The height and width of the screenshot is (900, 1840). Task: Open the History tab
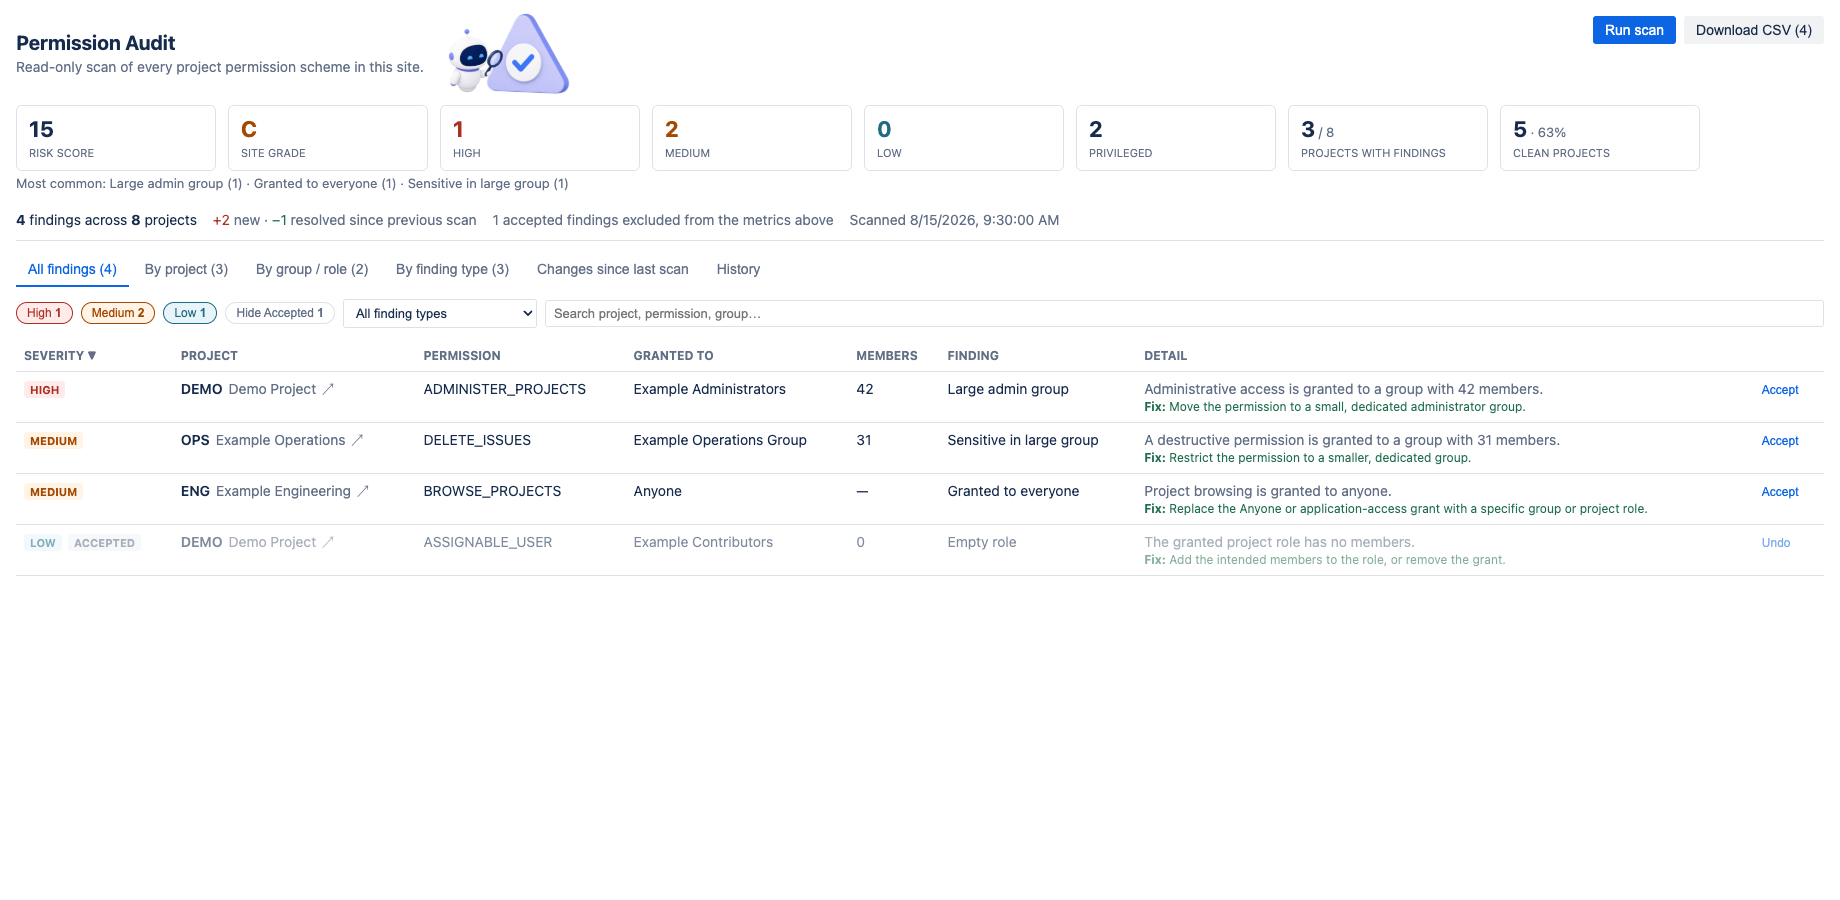pos(738,269)
